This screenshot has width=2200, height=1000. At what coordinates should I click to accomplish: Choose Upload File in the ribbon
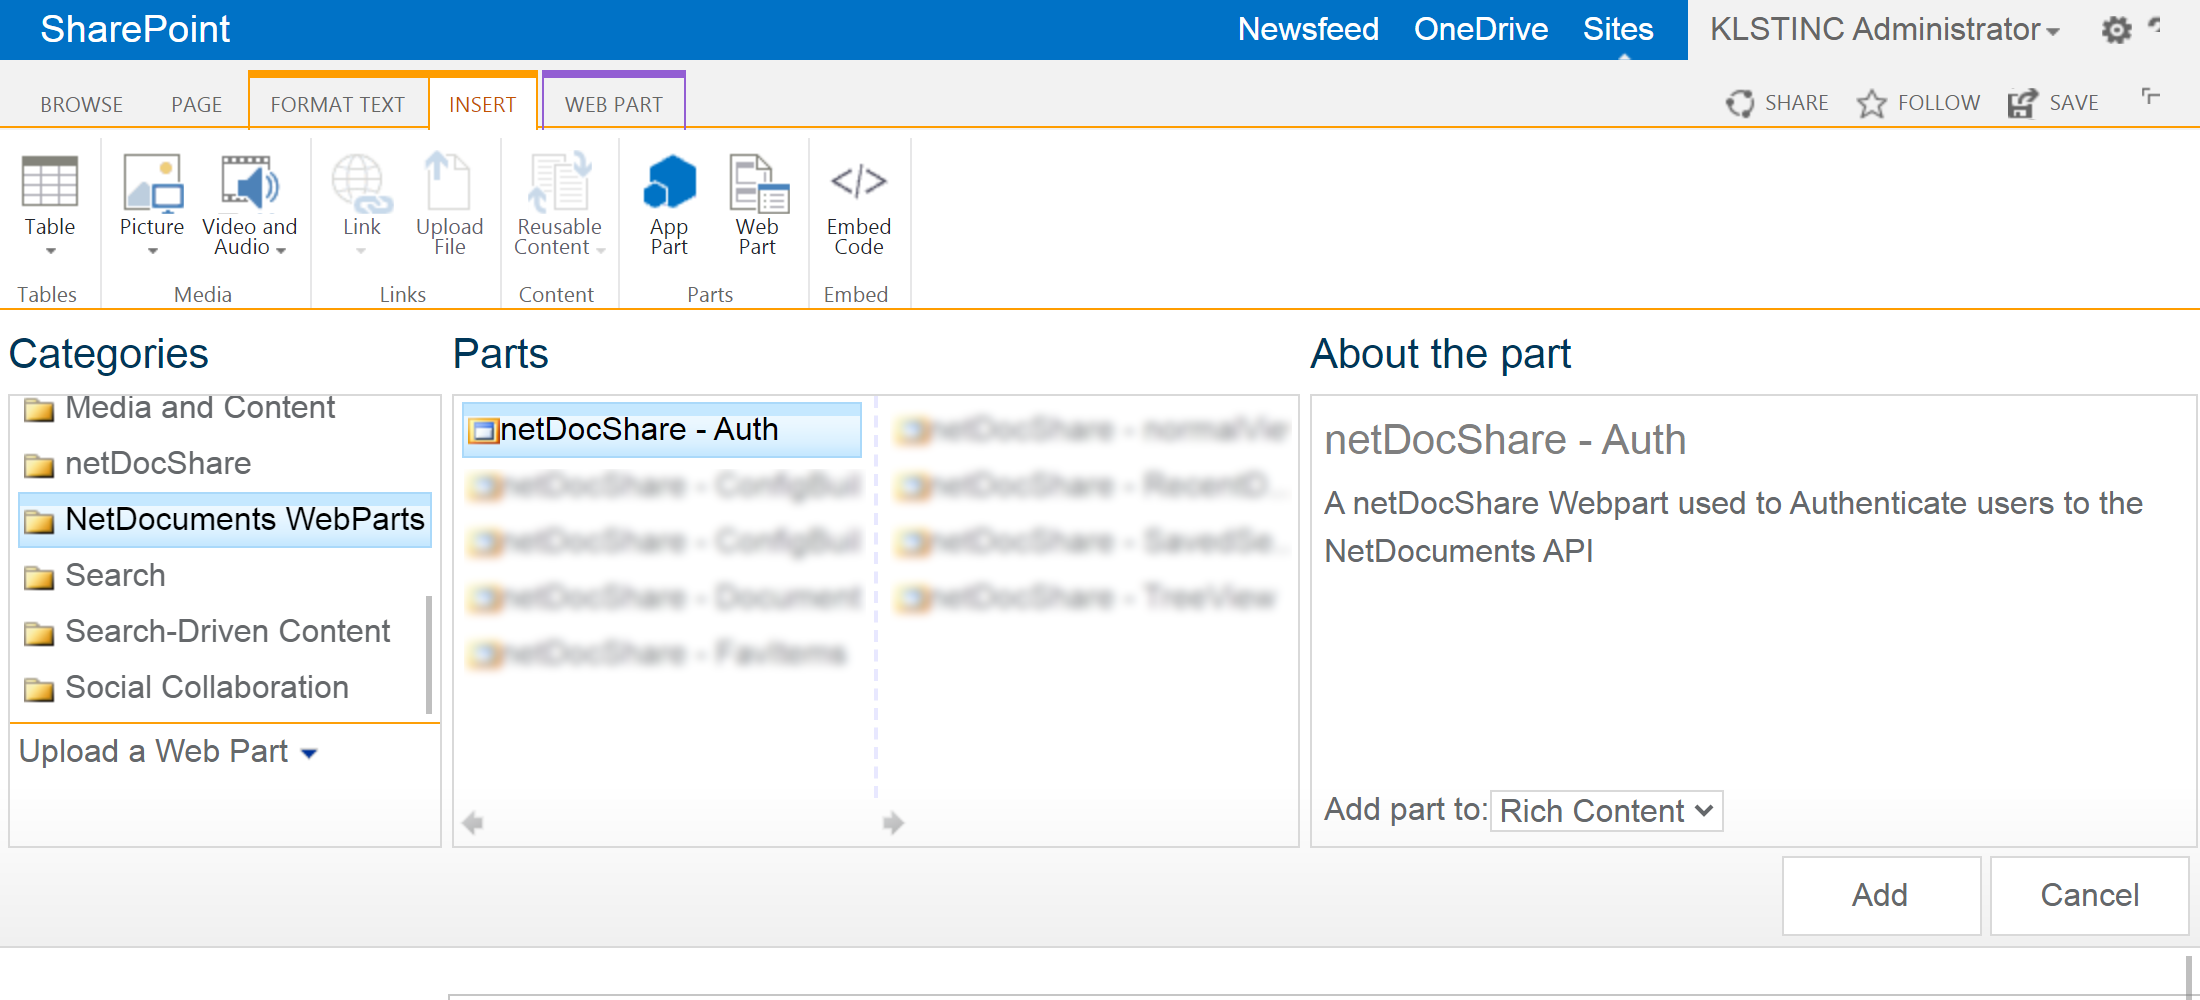[449, 205]
